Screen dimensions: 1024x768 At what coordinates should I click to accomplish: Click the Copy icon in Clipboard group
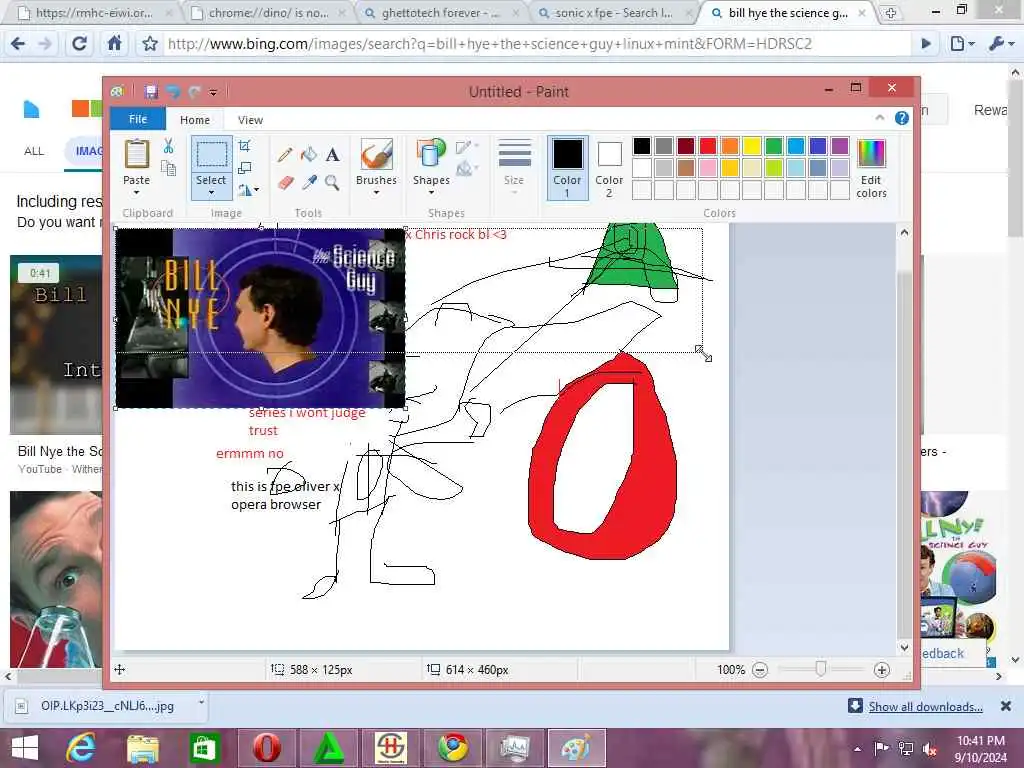(x=168, y=169)
